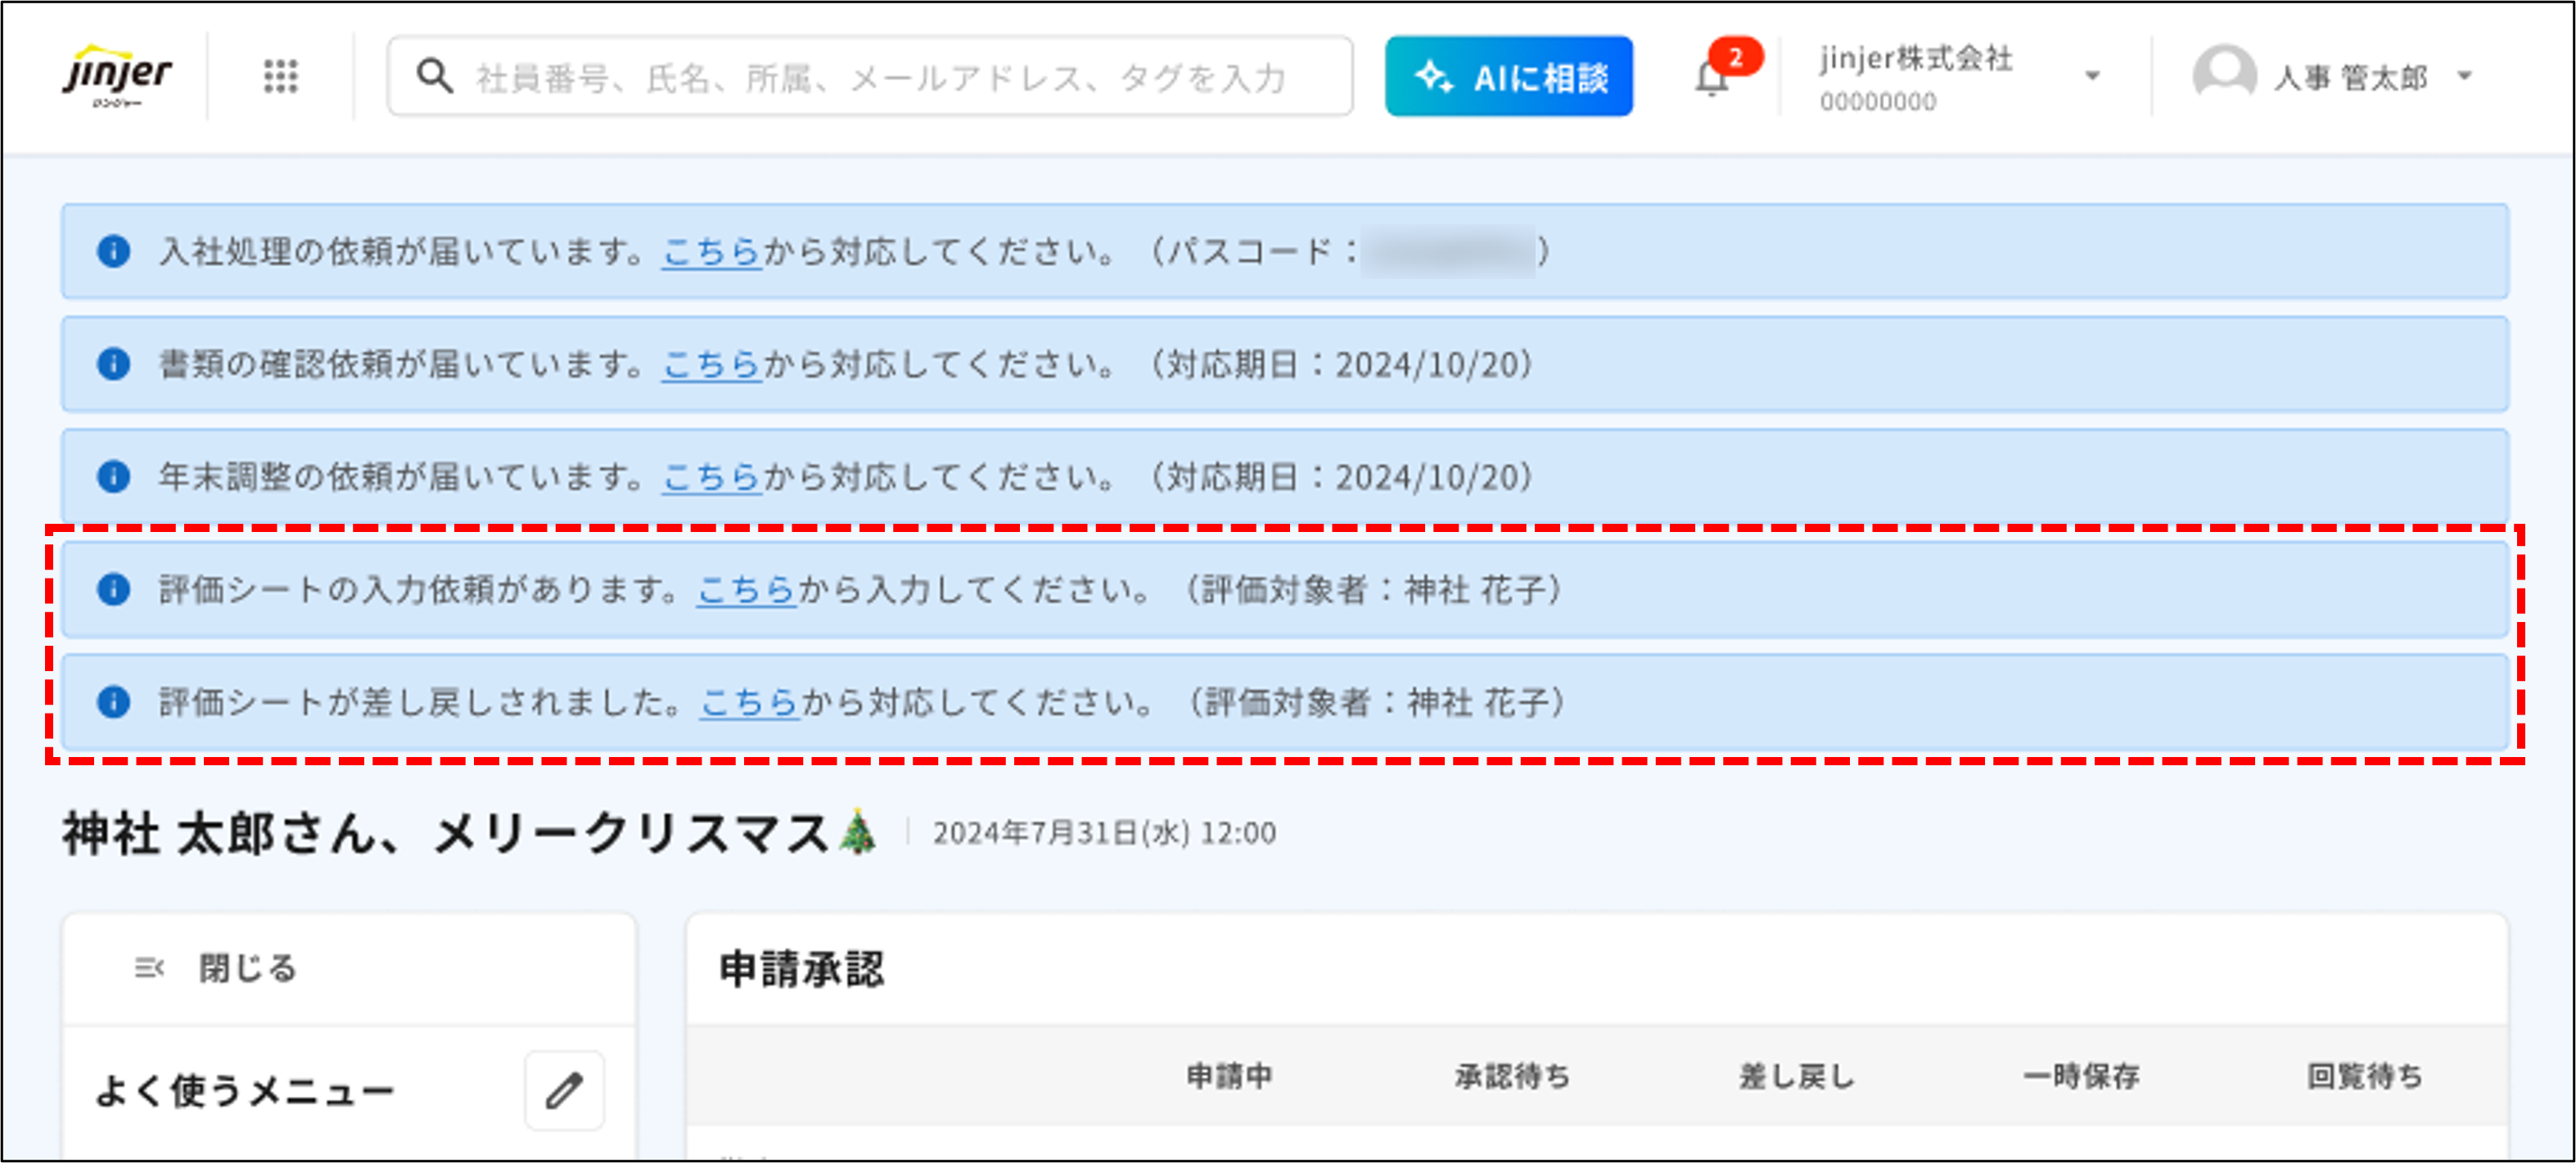This screenshot has width=2576, height=1163.
Task: Click the AIに相談 button
Action: click(1510, 75)
